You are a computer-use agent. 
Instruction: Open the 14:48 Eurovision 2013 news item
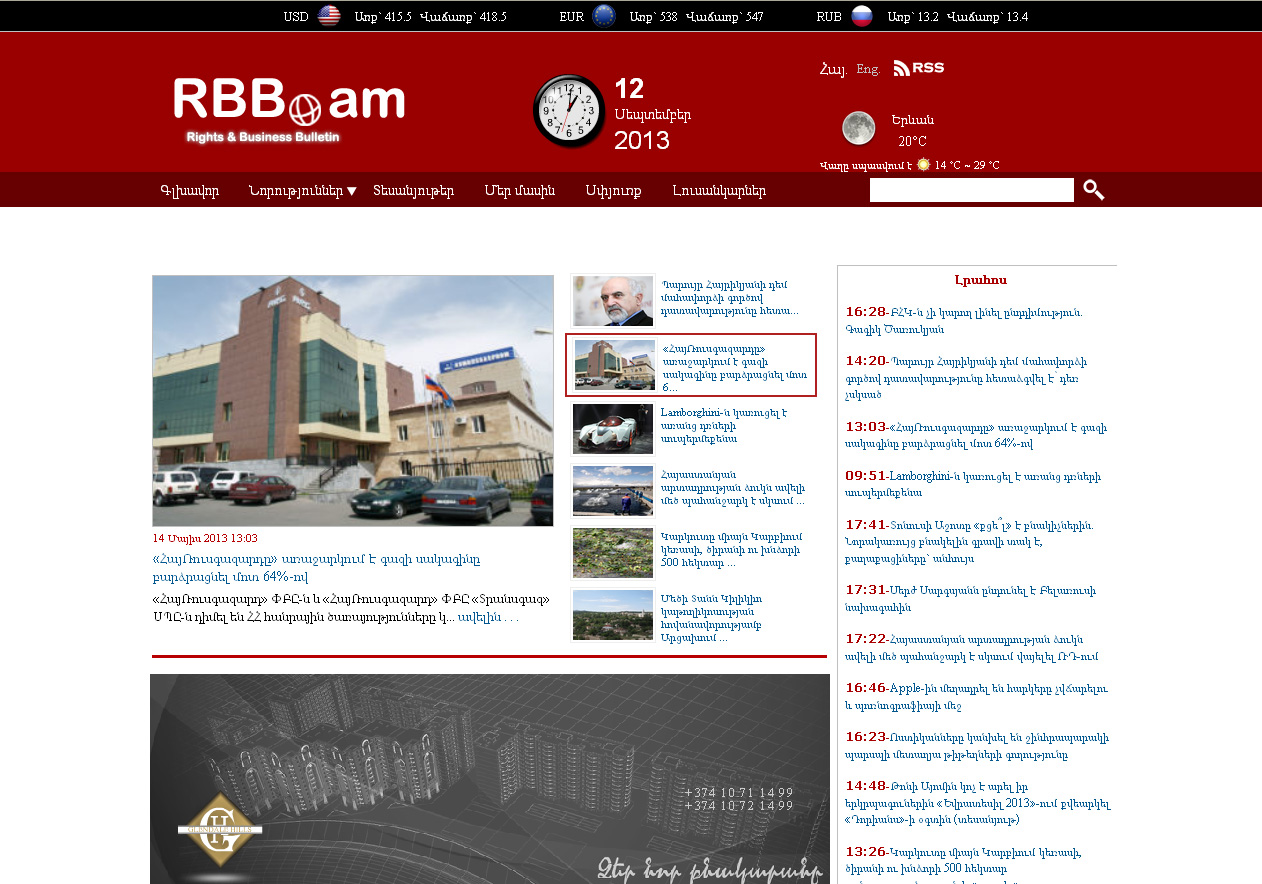[978, 802]
